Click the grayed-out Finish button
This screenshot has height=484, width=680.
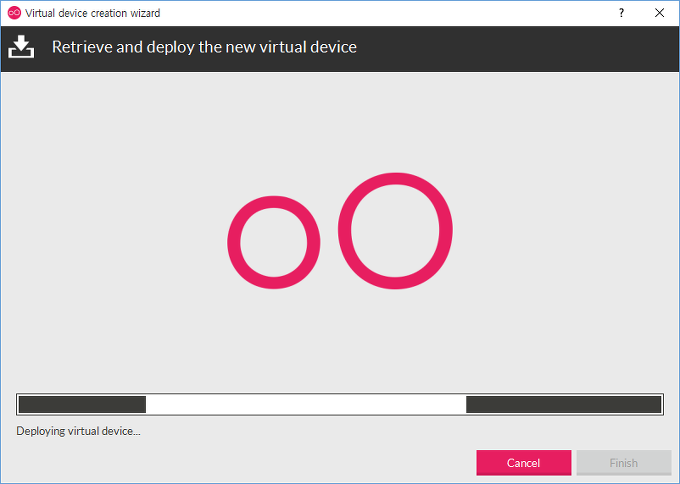[x=624, y=463]
